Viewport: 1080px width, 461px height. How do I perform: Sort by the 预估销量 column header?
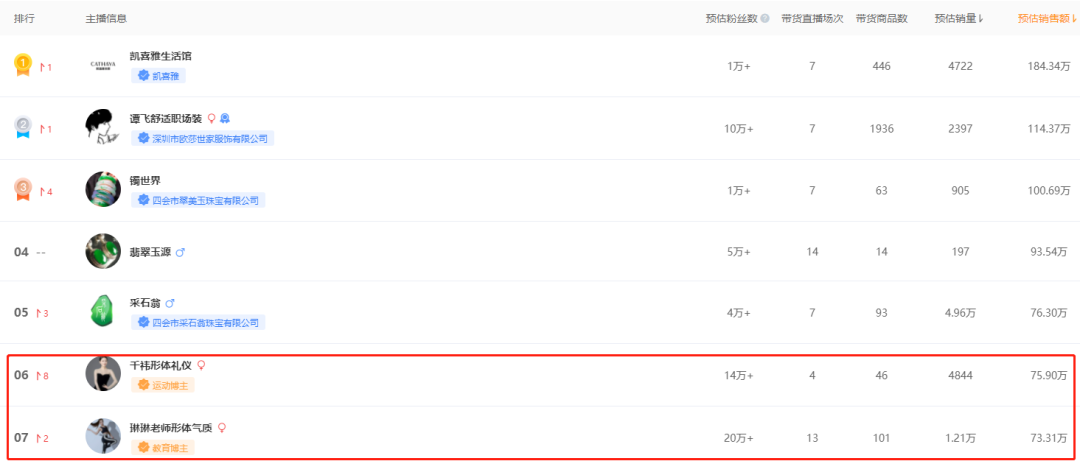[x=958, y=19]
